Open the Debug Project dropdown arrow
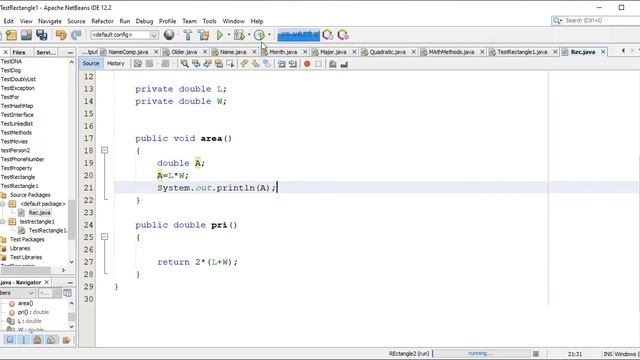This screenshot has height=360, width=640. click(249, 35)
